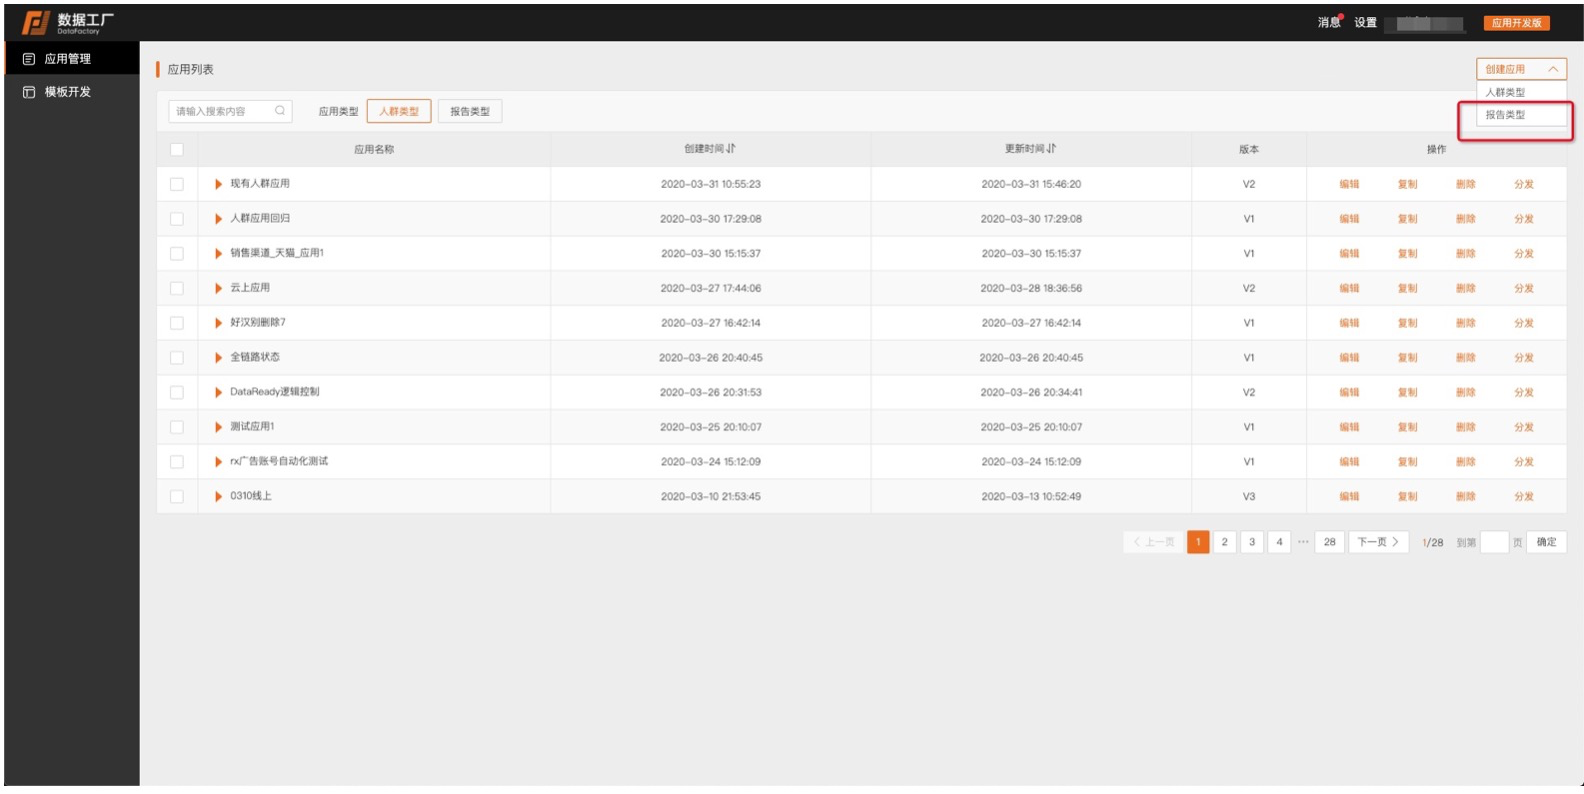Check the box for 0310线上
Viewport: 1584px width, 794px height.
point(177,496)
